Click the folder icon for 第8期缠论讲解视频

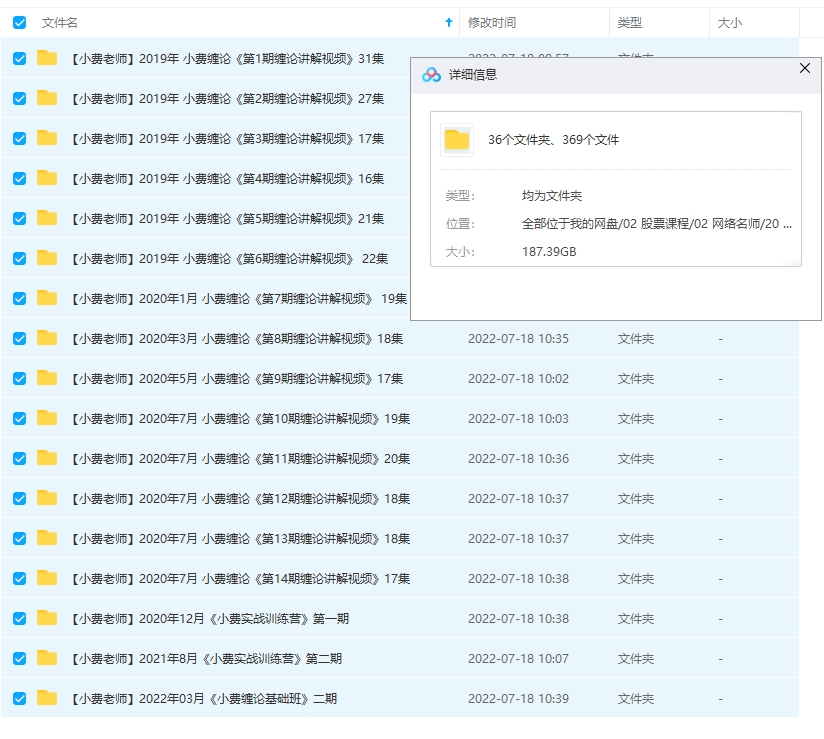click(x=46, y=338)
